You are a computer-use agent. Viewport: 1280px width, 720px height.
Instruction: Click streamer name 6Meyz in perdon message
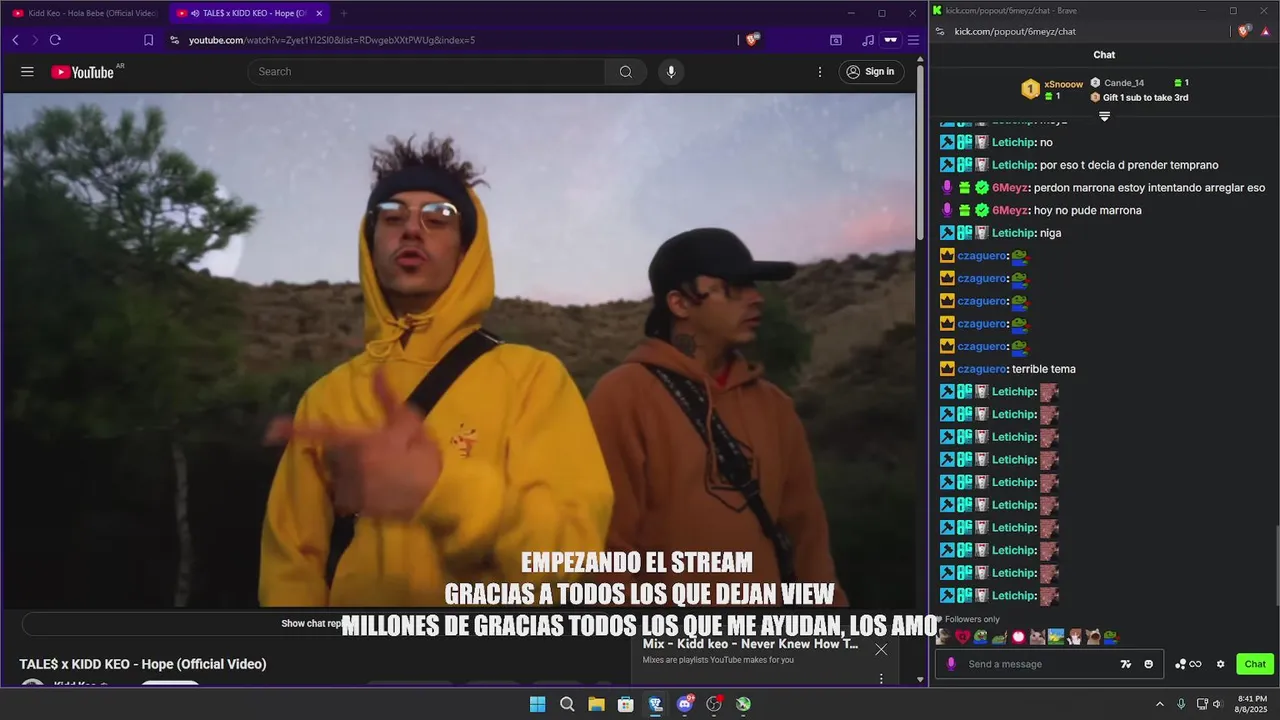click(x=1010, y=188)
